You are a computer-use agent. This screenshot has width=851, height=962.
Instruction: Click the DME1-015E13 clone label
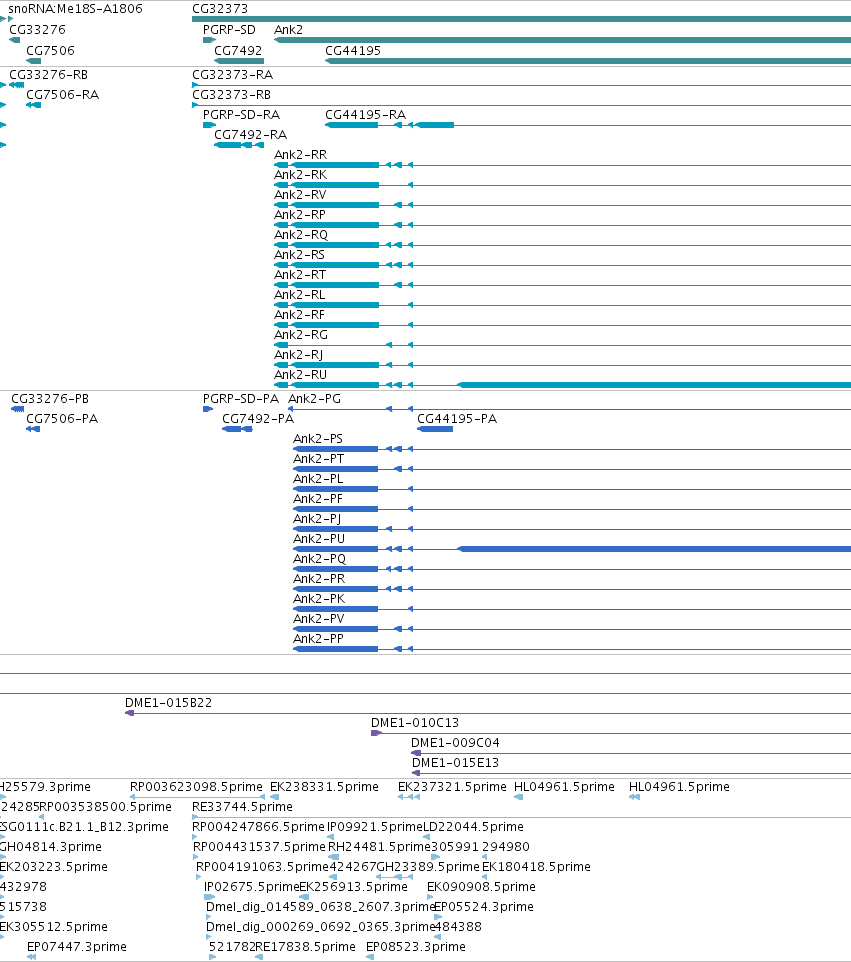click(455, 763)
